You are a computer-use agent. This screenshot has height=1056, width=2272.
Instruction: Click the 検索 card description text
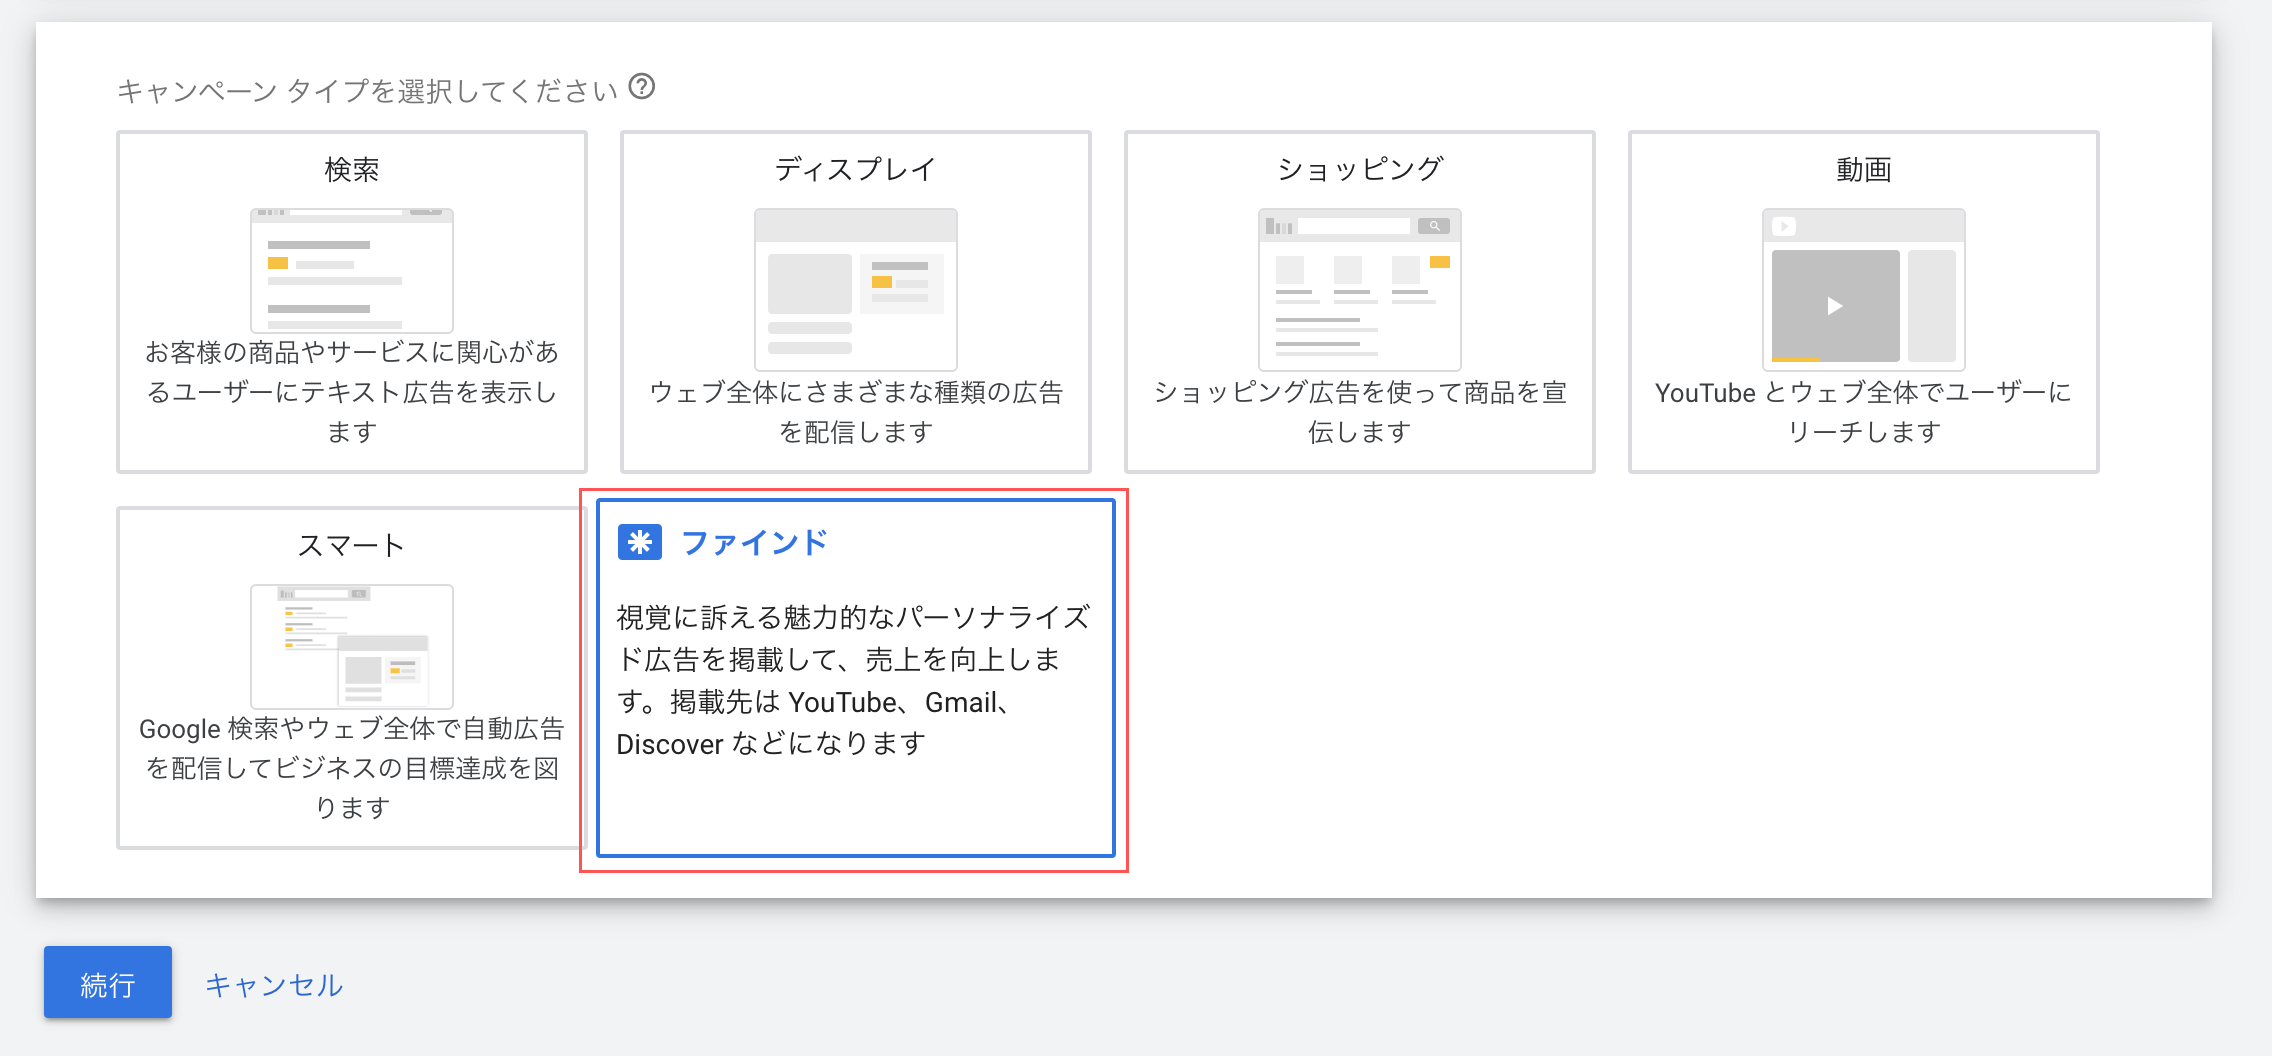[x=352, y=392]
